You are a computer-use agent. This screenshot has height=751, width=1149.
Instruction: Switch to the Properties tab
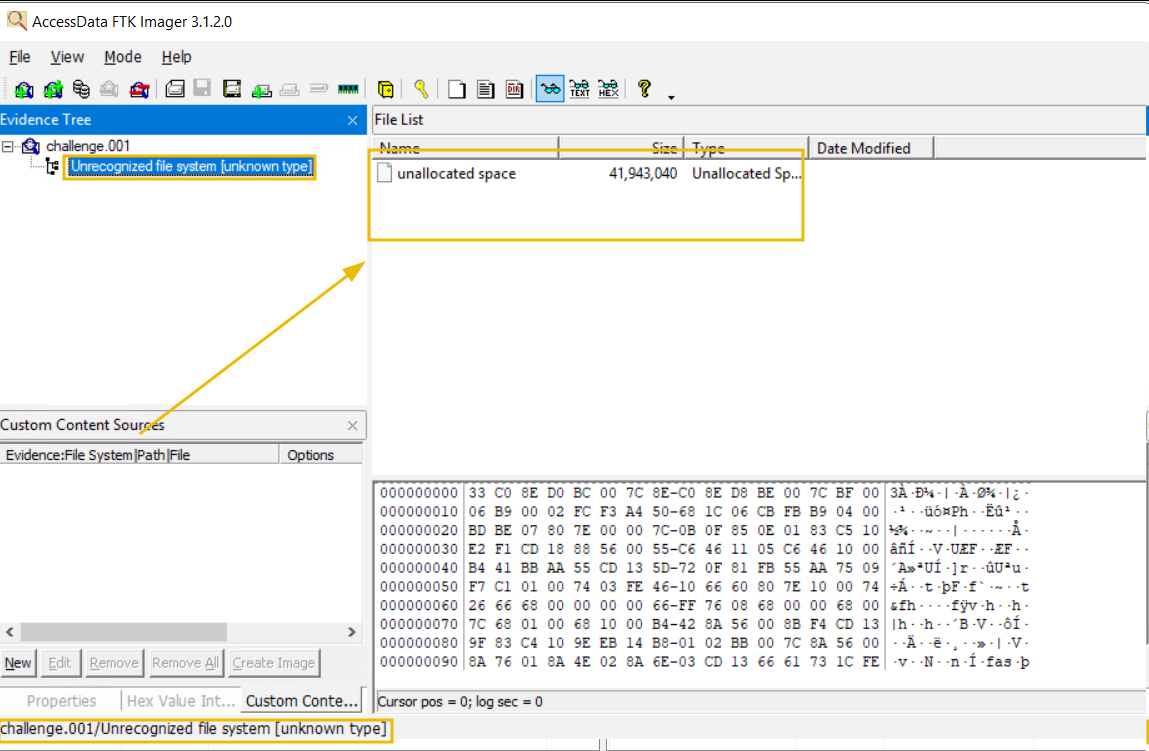pyautogui.click(x=62, y=701)
